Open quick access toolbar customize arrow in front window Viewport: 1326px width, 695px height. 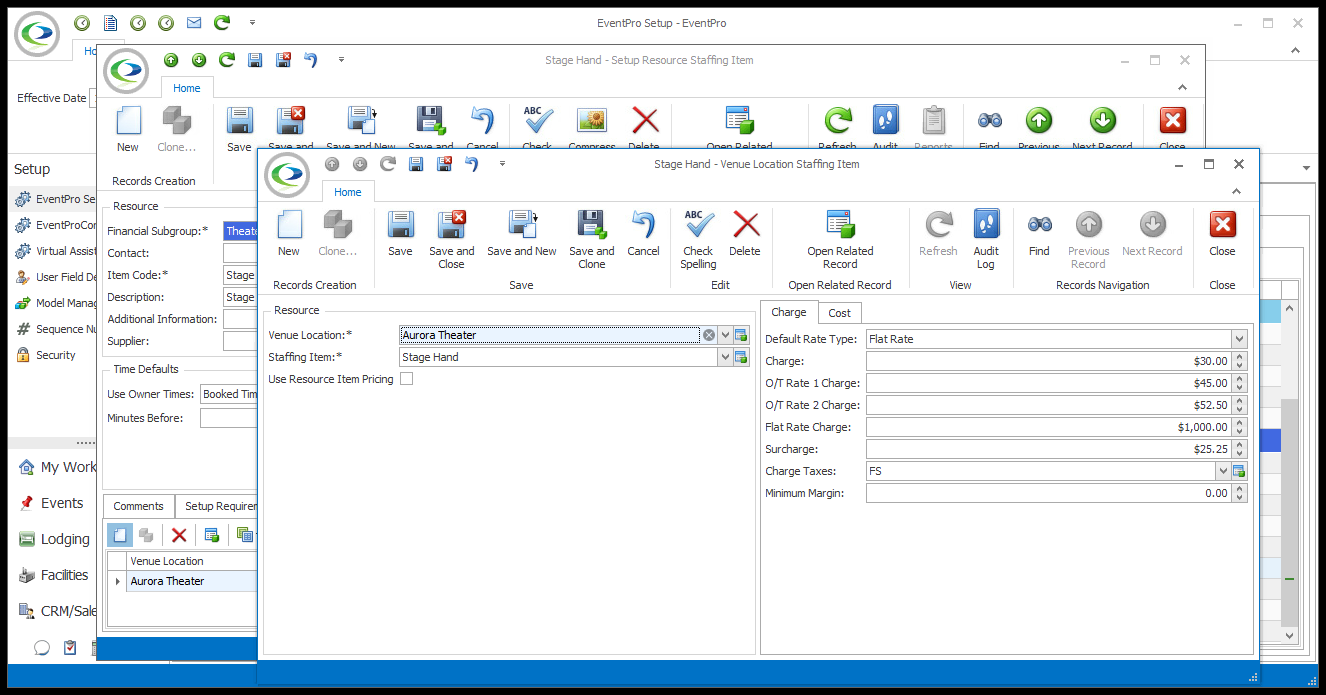502,164
